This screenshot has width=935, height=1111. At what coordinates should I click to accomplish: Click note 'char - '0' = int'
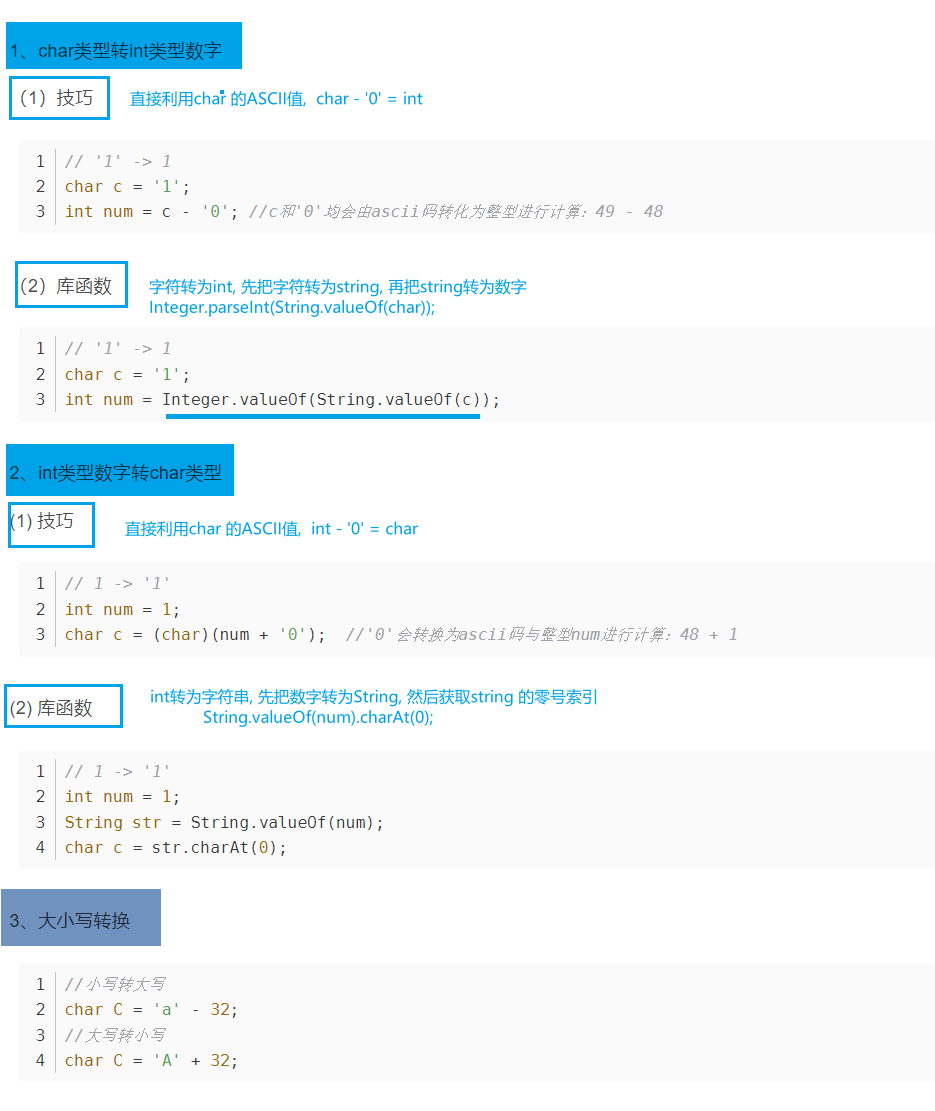coord(369,98)
